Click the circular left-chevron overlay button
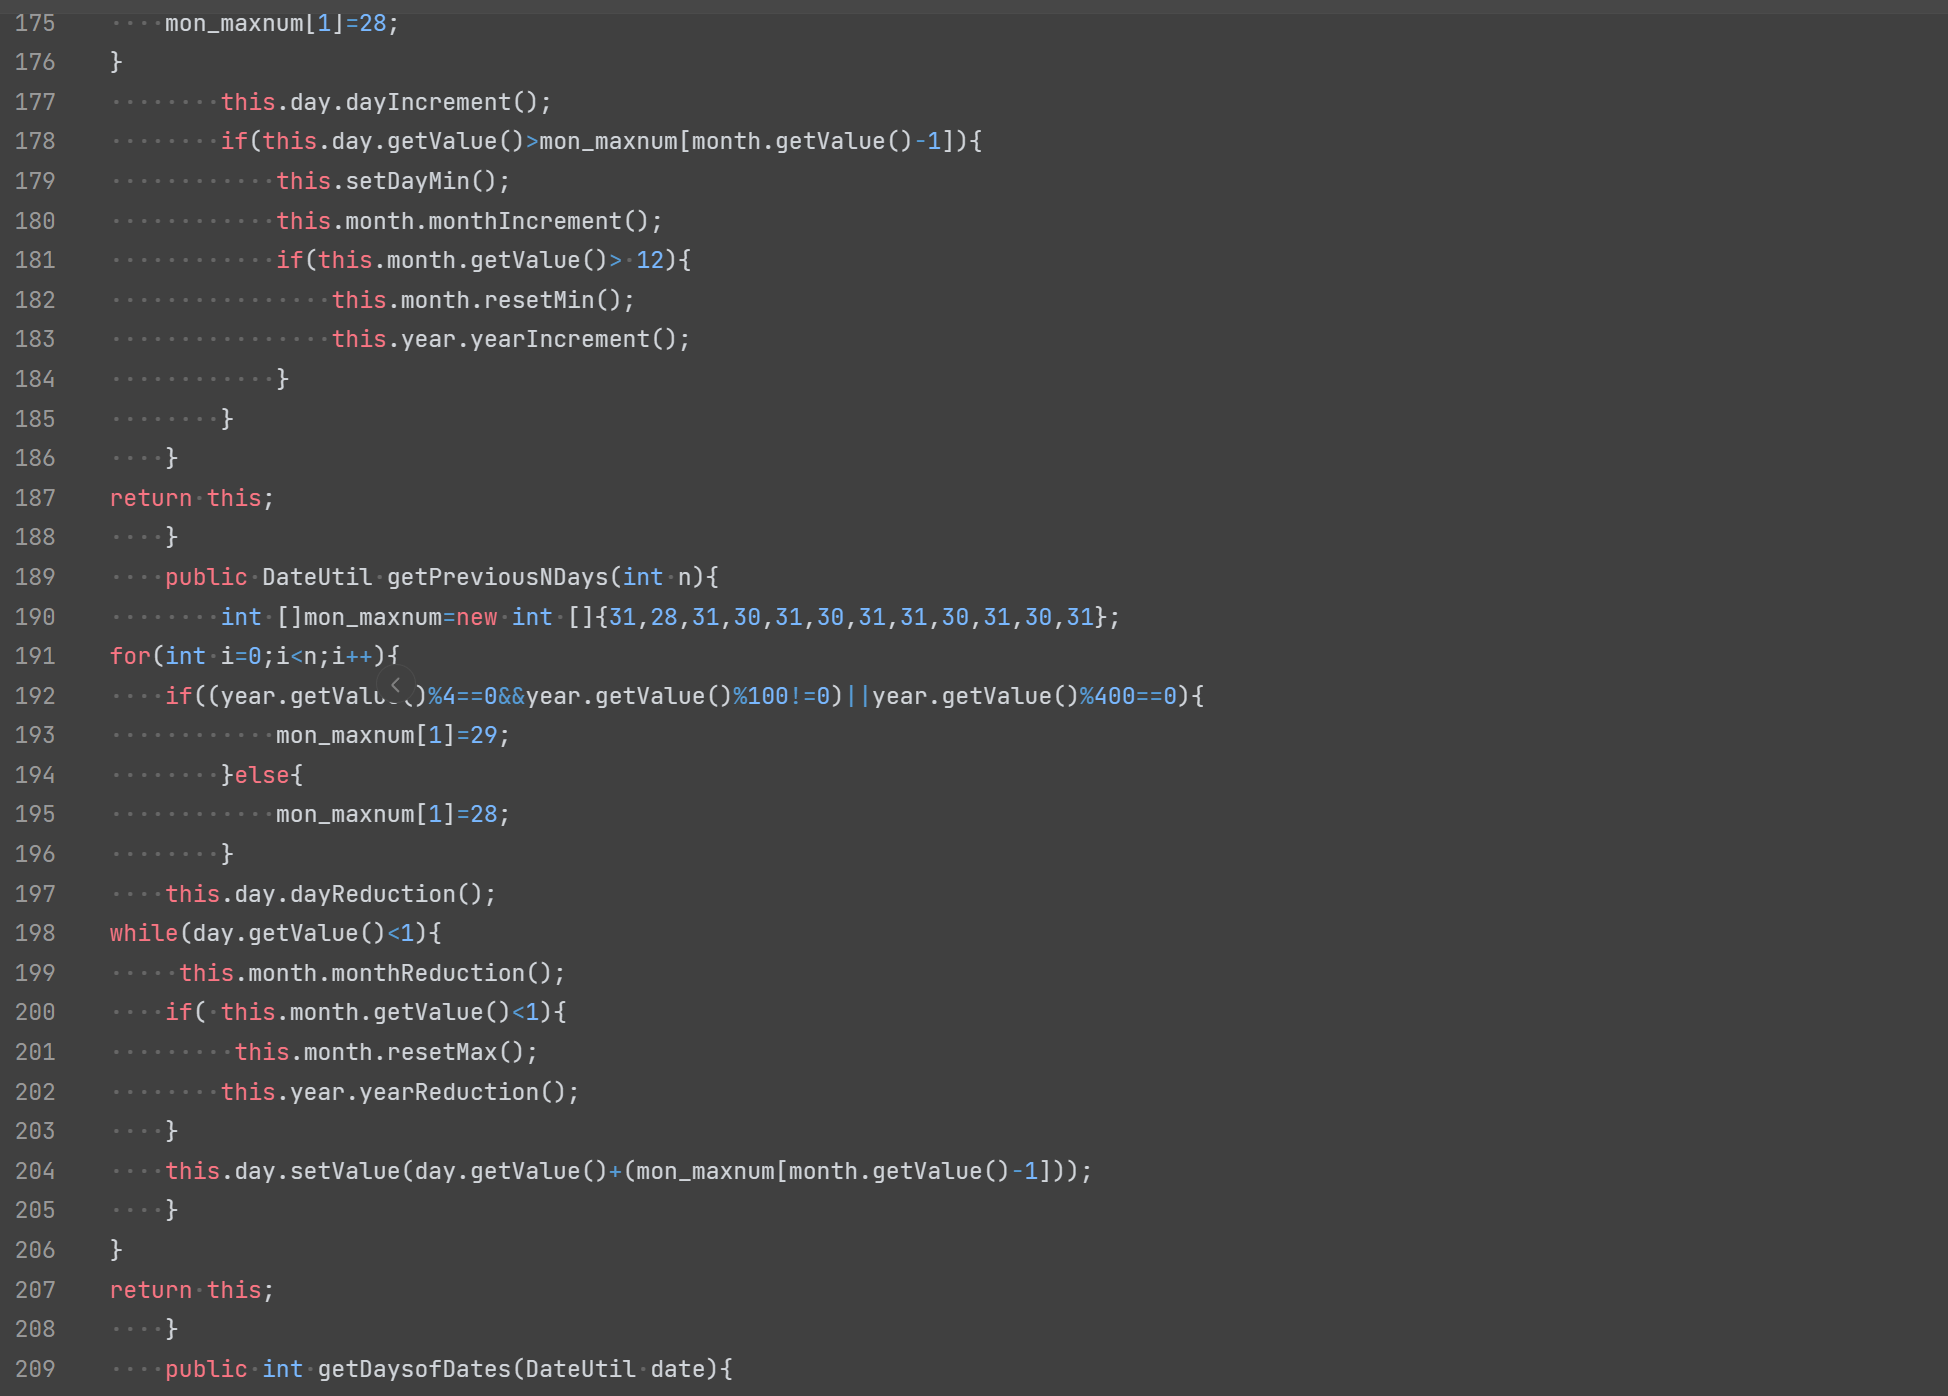This screenshot has width=1948, height=1396. (x=396, y=685)
